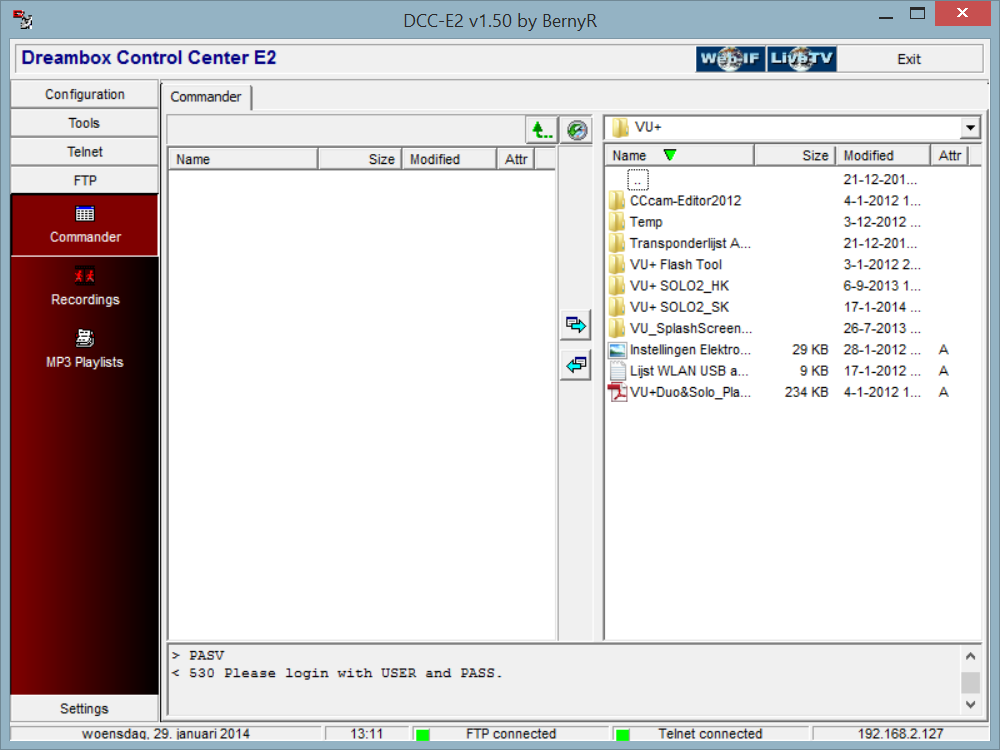Open the Recordings sidebar icon
This screenshot has height=750, width=1000.
pyautogui.click(x=85, y=276)
